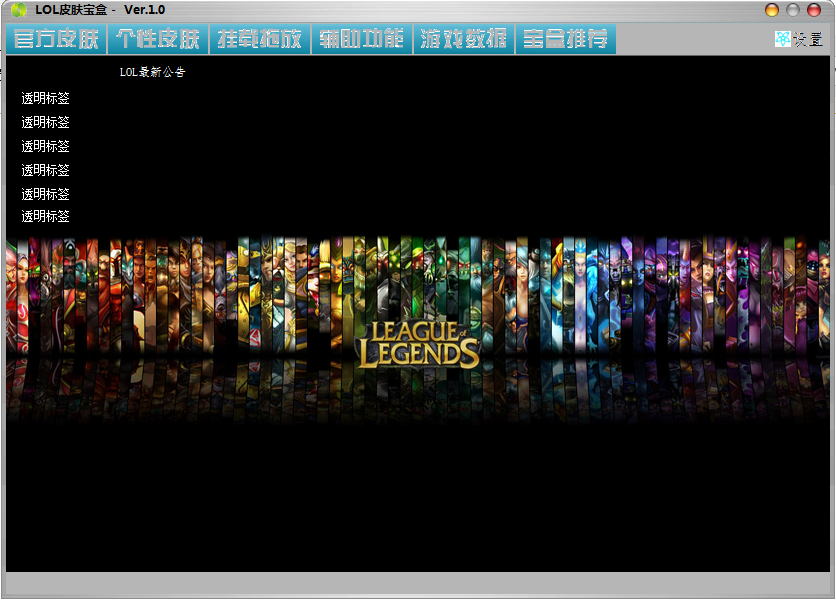
Task: Switch to the 个性皮肤 tab
Action: (158, 39)
